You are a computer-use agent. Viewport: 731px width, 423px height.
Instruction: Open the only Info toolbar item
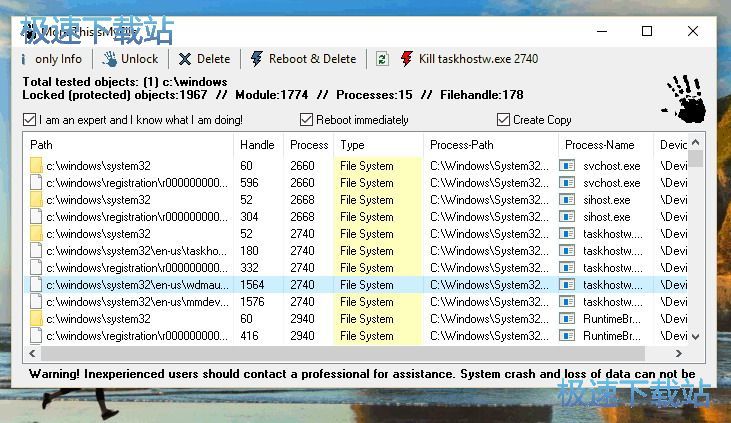pos(52,59)
